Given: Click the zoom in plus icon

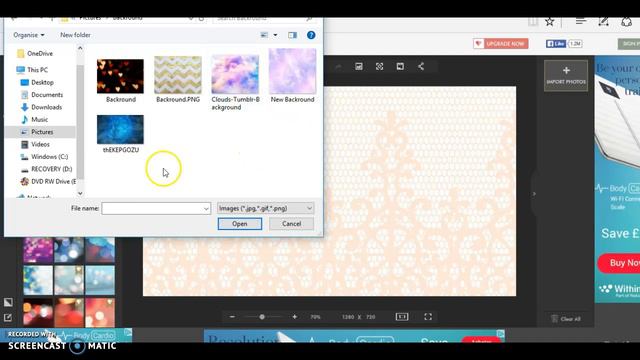Looking at the screenshot, I should 295,317.
